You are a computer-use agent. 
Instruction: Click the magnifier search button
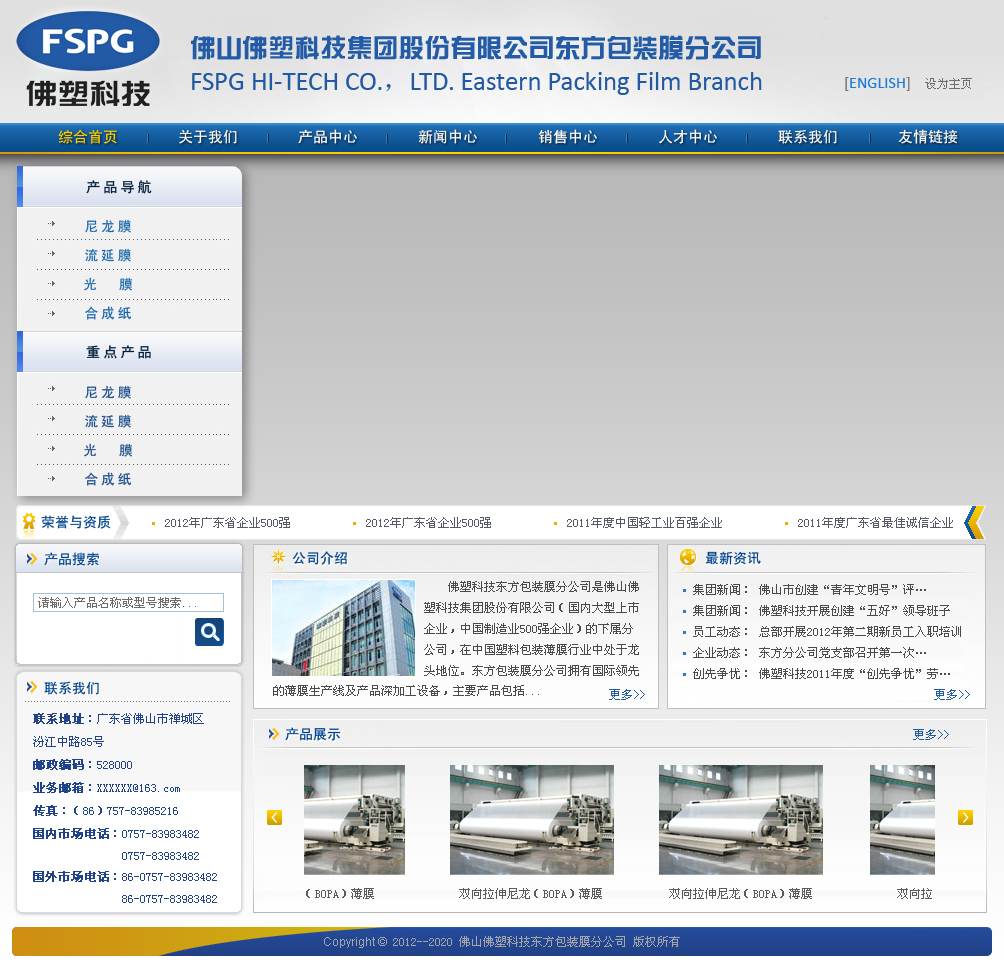(x=209, y=632)
